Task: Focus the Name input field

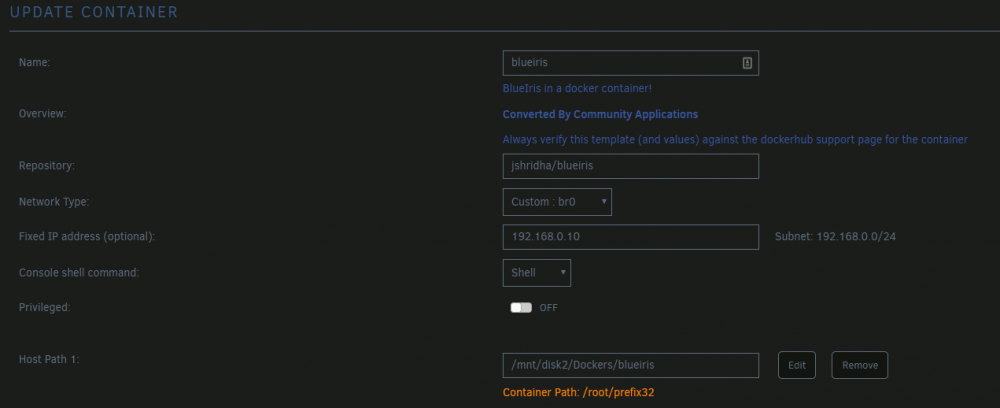Action: pyautogui.click(x=631, y=63)
